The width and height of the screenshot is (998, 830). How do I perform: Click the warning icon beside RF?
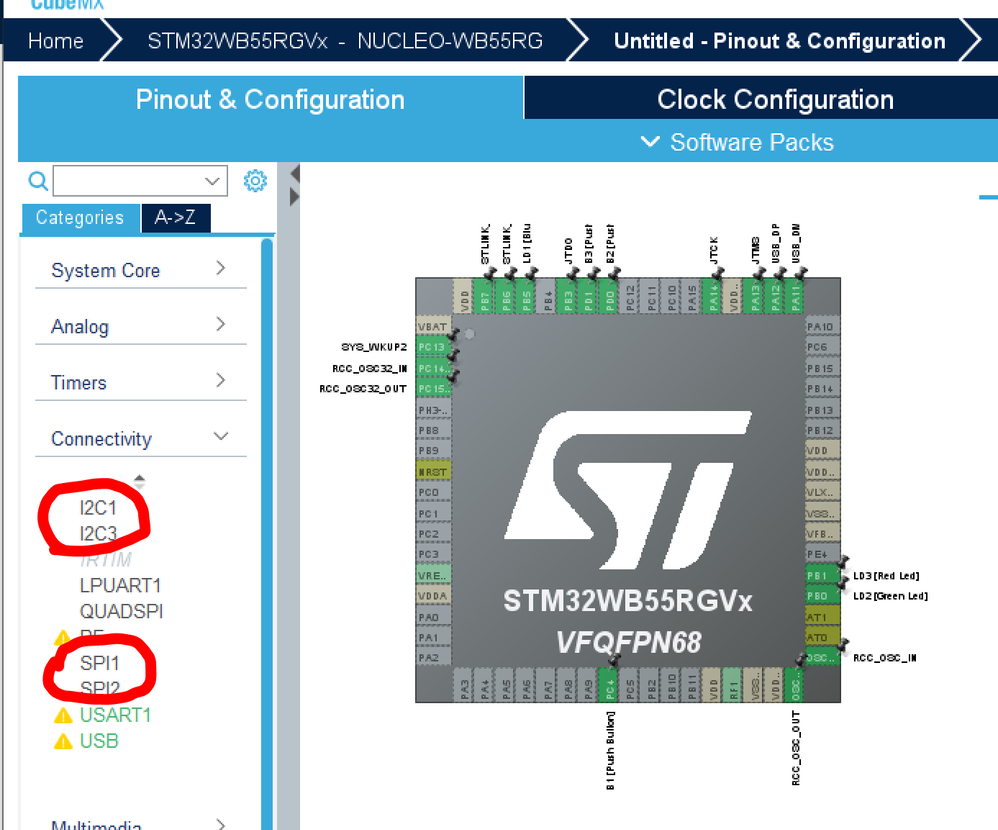(62, 637)
